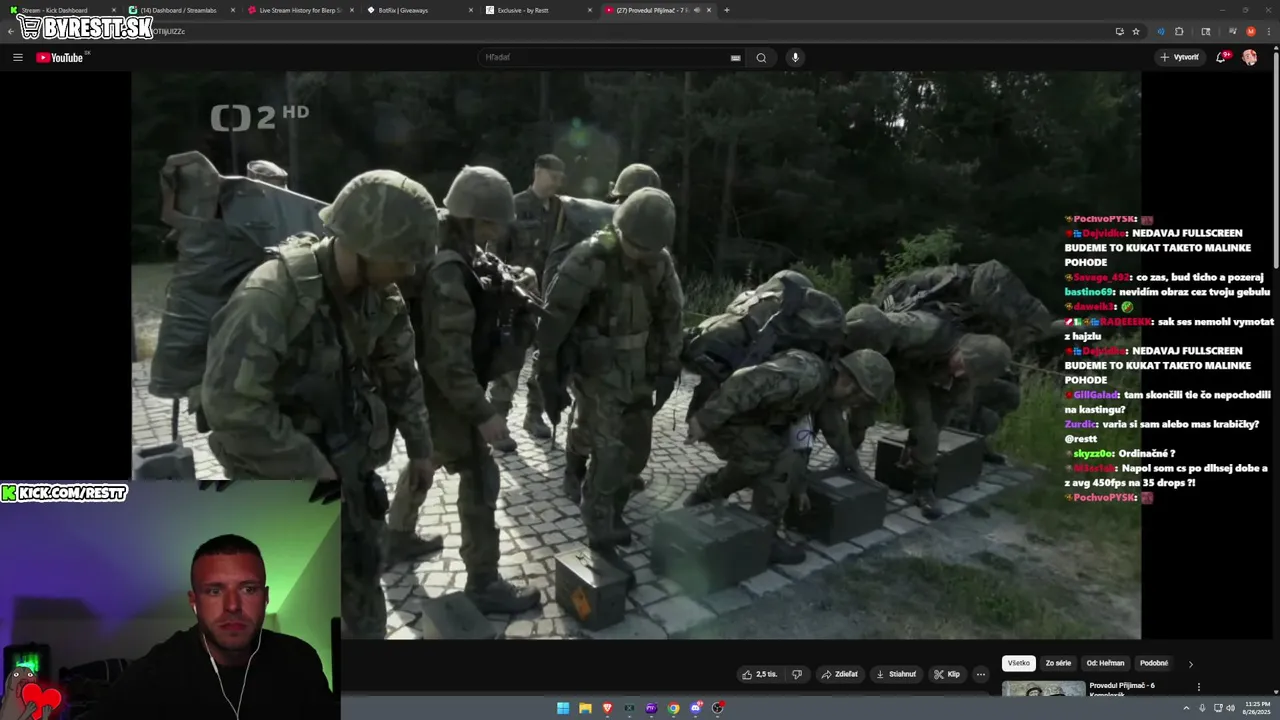Open microphone tray icon
Image resolution: width=1280 pixels, height=720 pixels.
click(x=1202, y=708)
